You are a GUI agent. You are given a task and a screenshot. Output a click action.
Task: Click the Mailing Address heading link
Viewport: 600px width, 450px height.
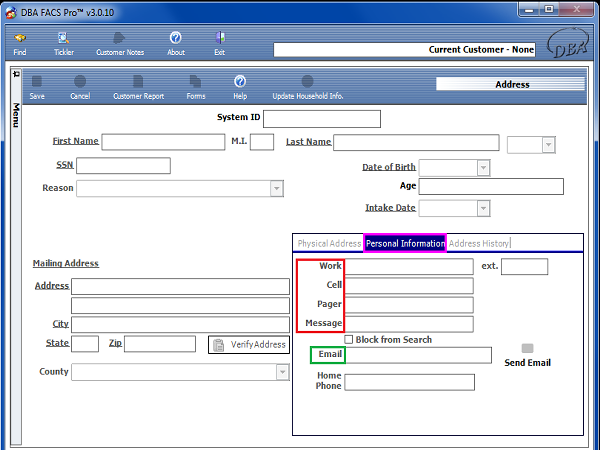coord(66,263)
